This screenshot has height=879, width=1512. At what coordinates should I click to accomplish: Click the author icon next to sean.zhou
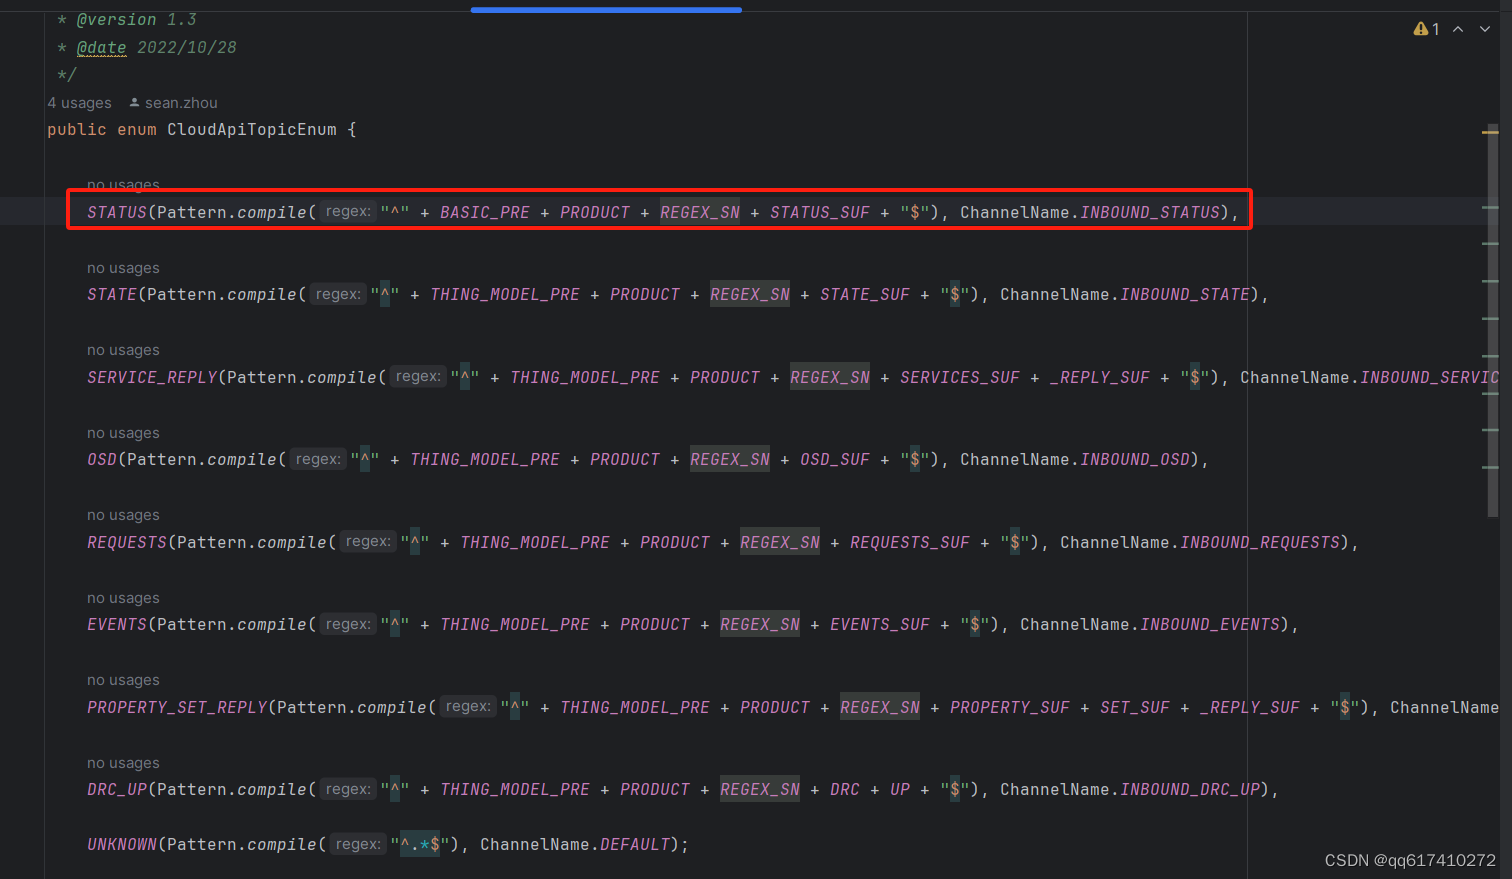click(x=134, y=102)
